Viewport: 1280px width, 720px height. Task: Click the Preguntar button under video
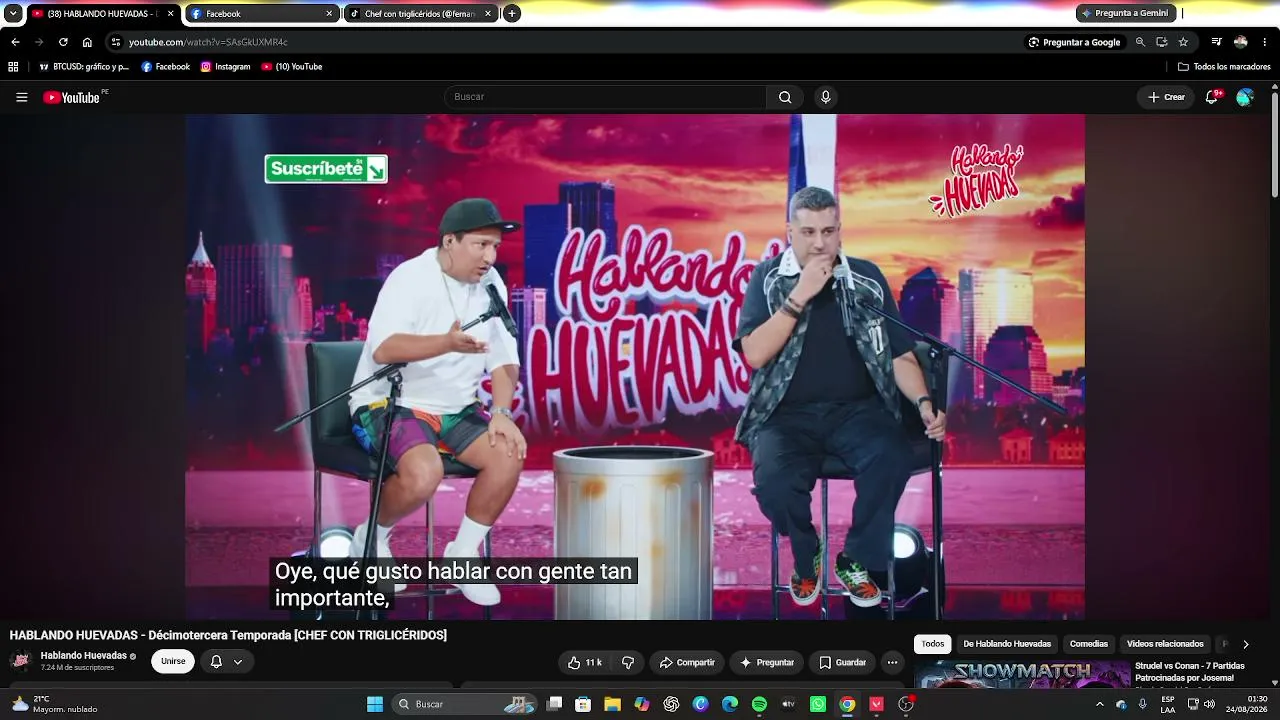pyautogui.click(x=767, y=662)
